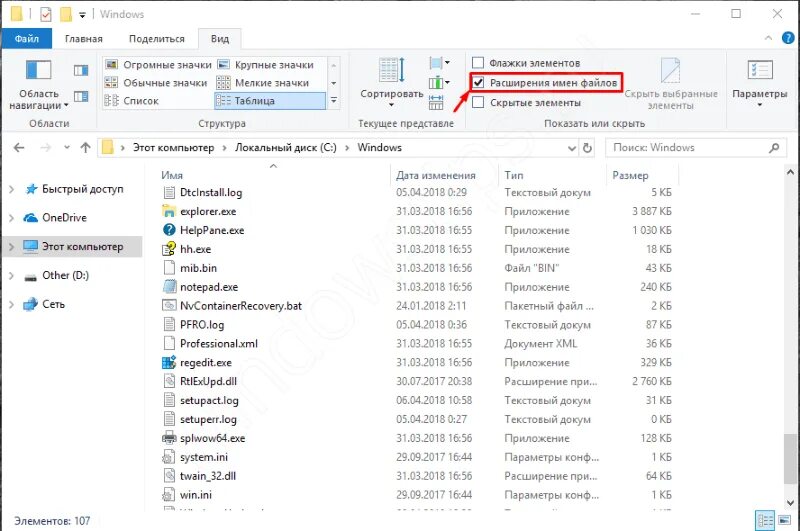Select the explorer.exe file icon

pos(169,211)
